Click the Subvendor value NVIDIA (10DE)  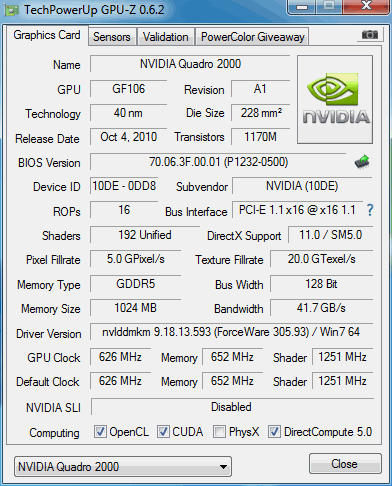[302, 186]
